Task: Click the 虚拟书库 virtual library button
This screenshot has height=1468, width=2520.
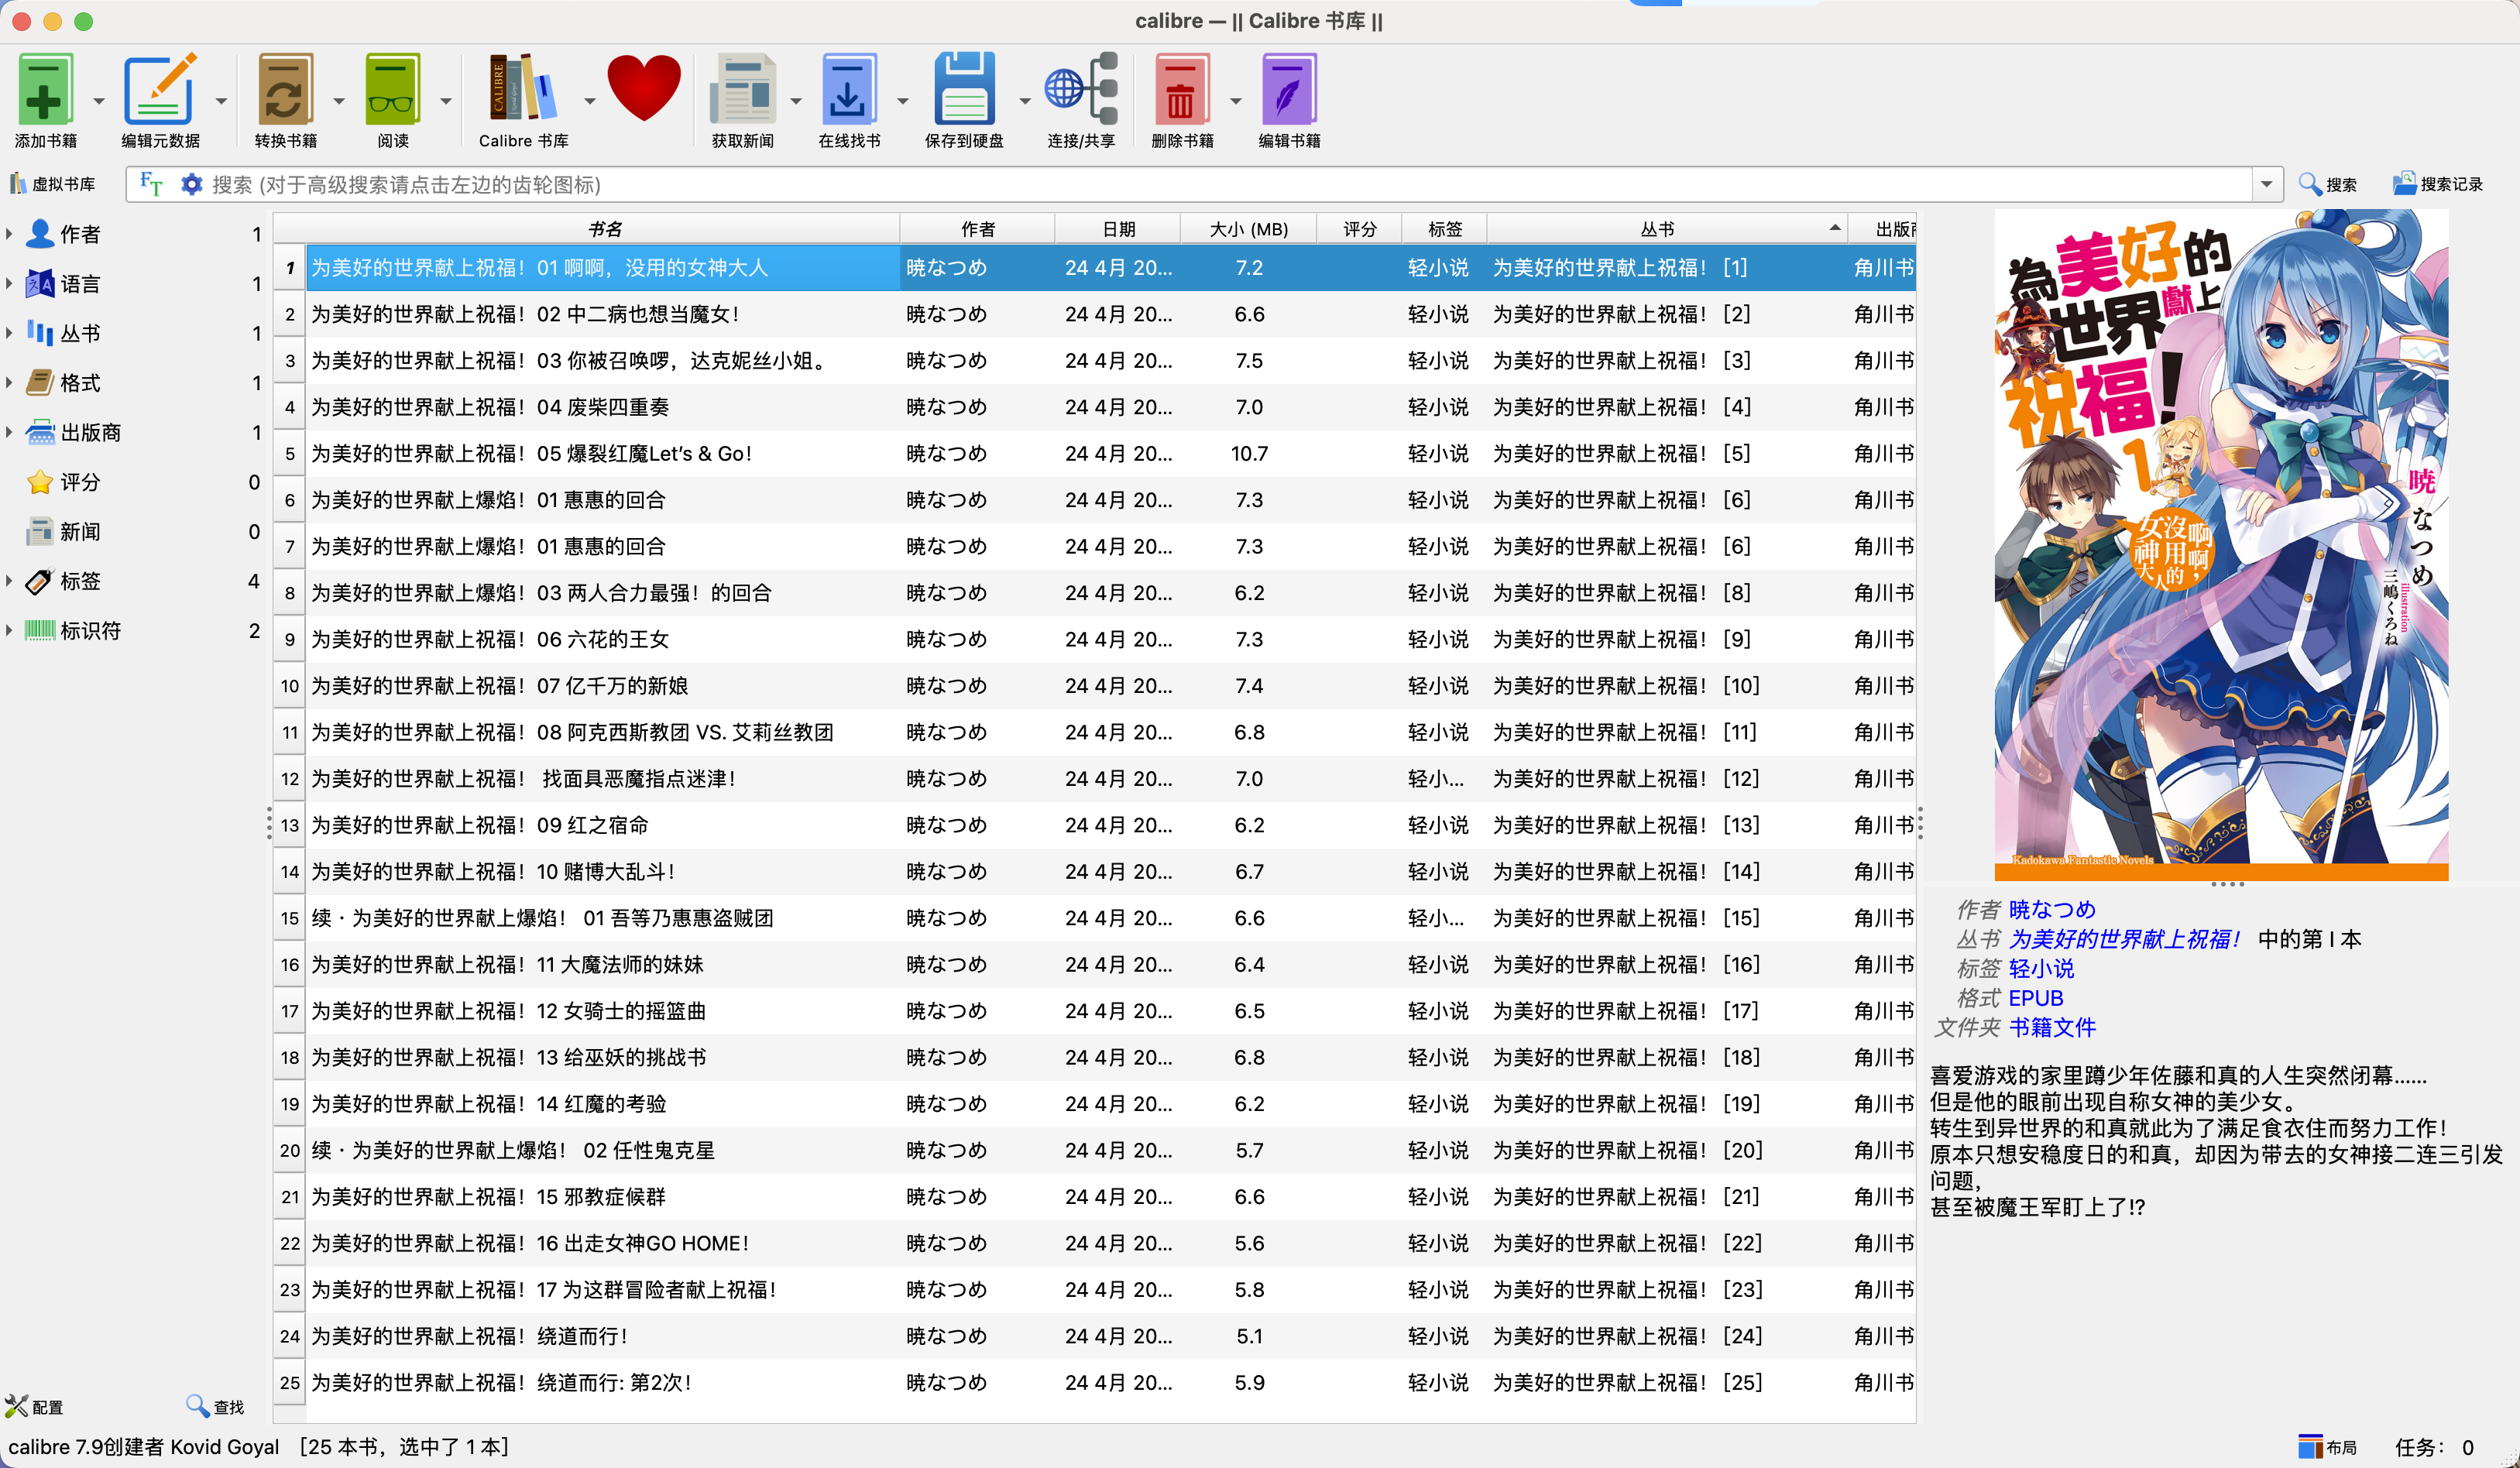Action: pyautogui.click(x=53, y=184)
